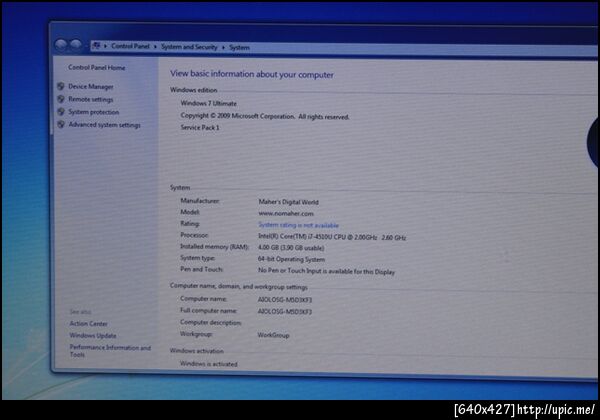Screen dimensions: 600x420
Task: Click the System type label
Action: click(197, 258)
